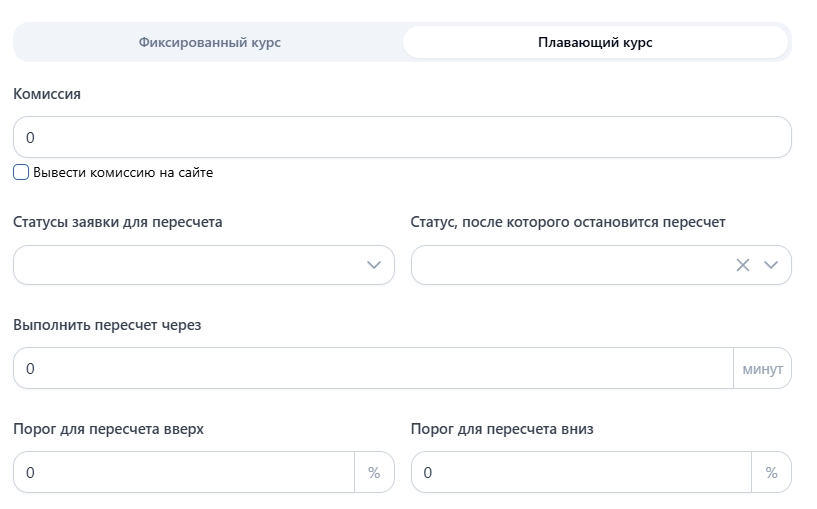Click the % suffix of Порог вверх
817x509 pixels.
(374, 473)
